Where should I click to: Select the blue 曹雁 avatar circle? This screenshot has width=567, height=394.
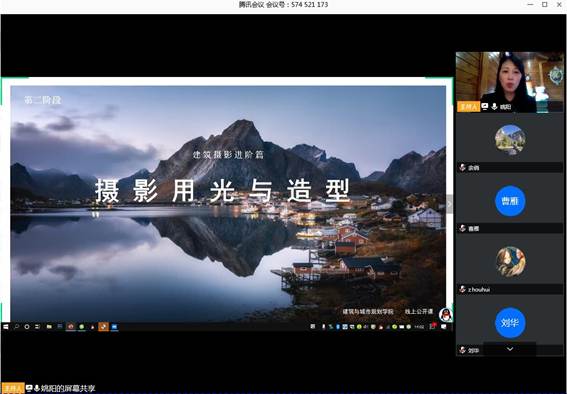[510, 201]
